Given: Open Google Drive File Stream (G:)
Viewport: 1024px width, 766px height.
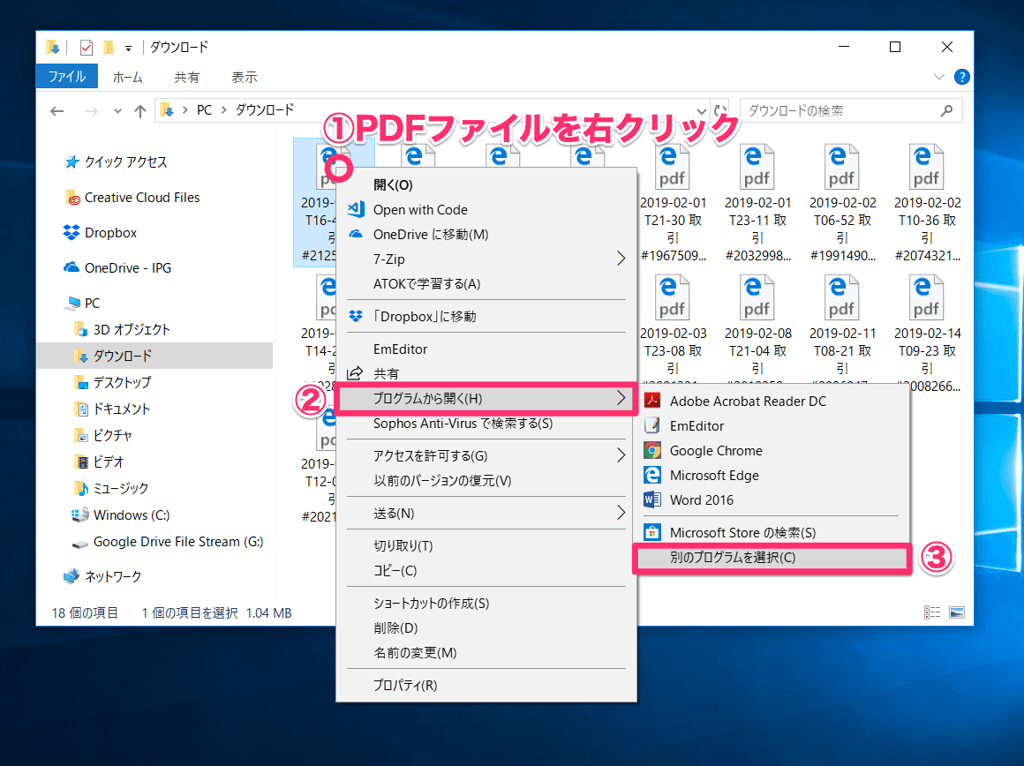Looking at the screenshot, I should click(178, 541).
